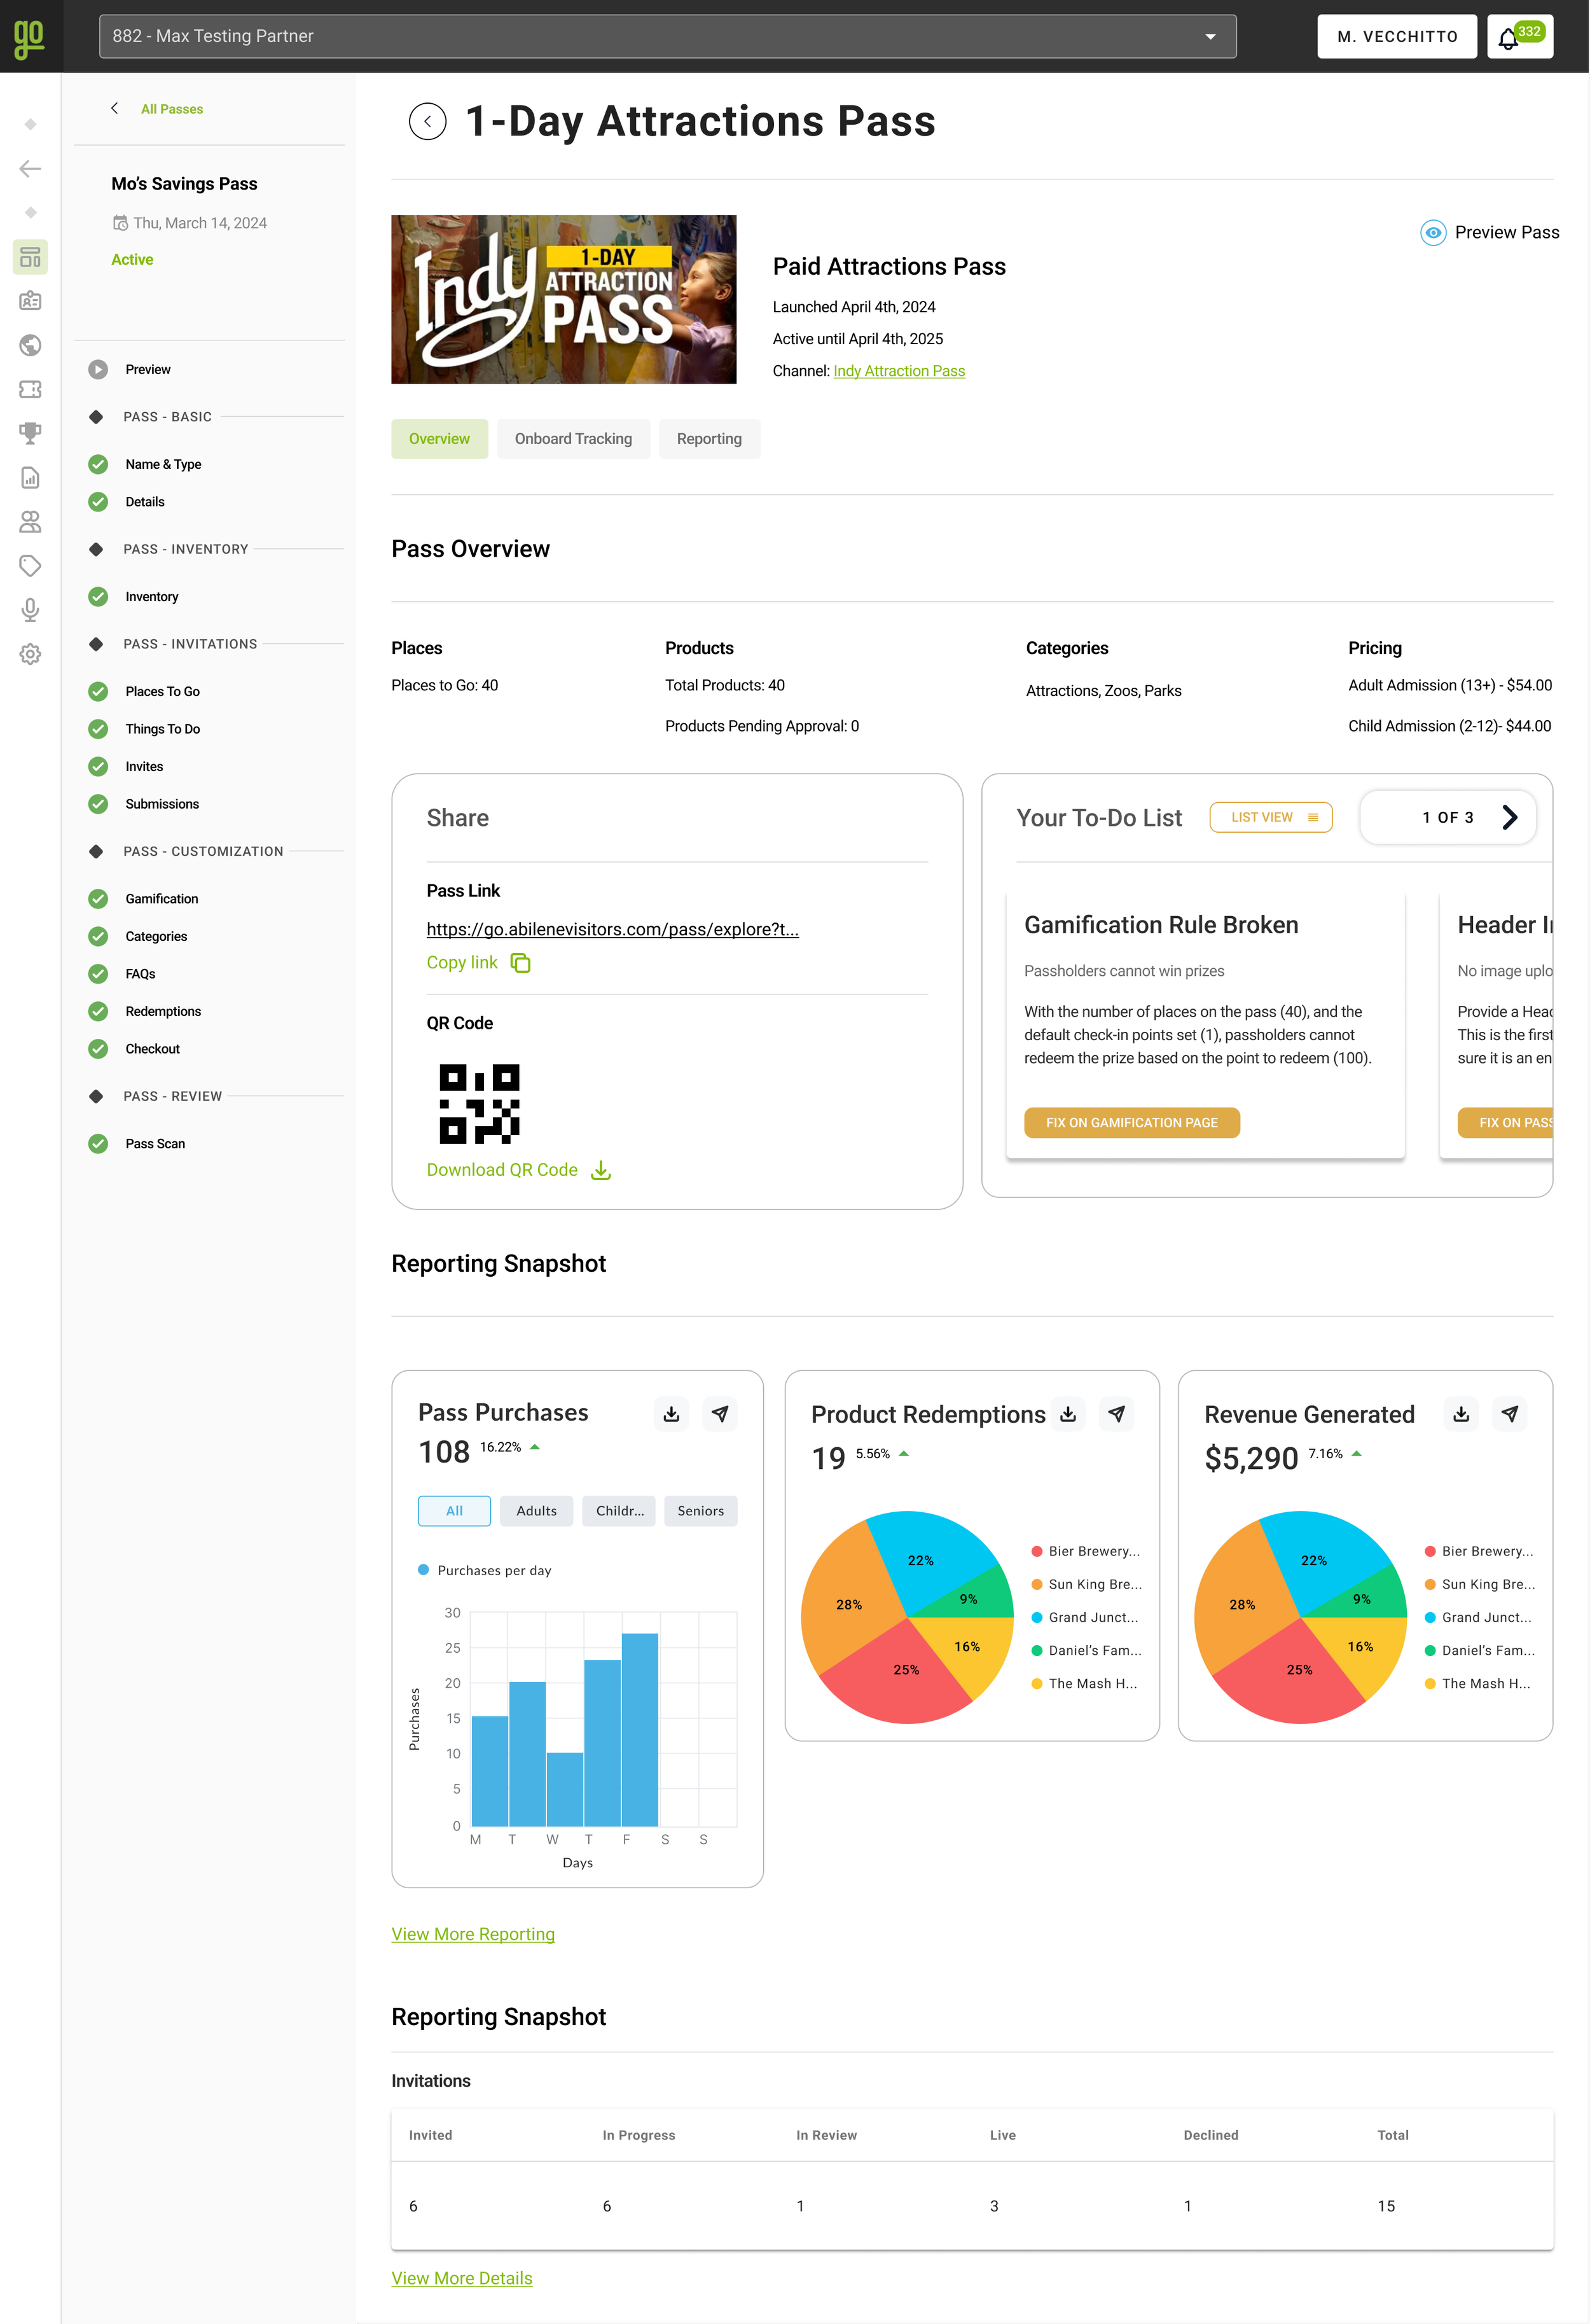
Task: Open settings gear in left sidebar
Action: 30,654
